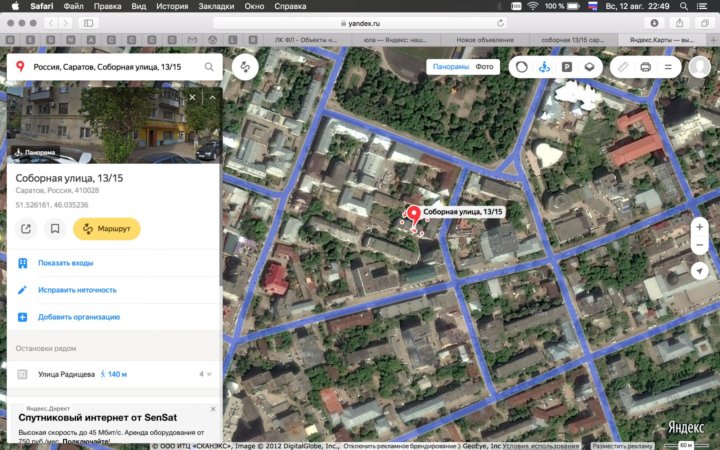Zoom out with the minus button
The height and width of the screenshot is (450, 720).
click(x=699, y=245)
